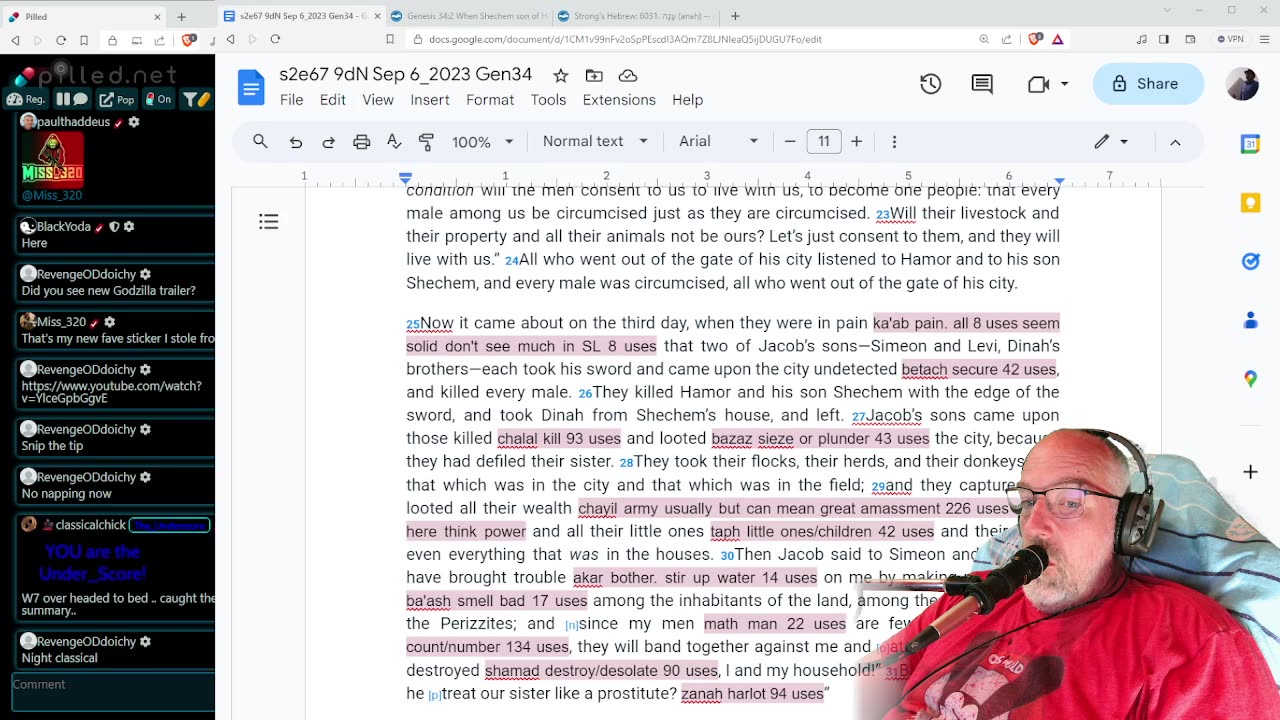Open the Insert menu
The image size is (1280, 720).
click(430, 100)
